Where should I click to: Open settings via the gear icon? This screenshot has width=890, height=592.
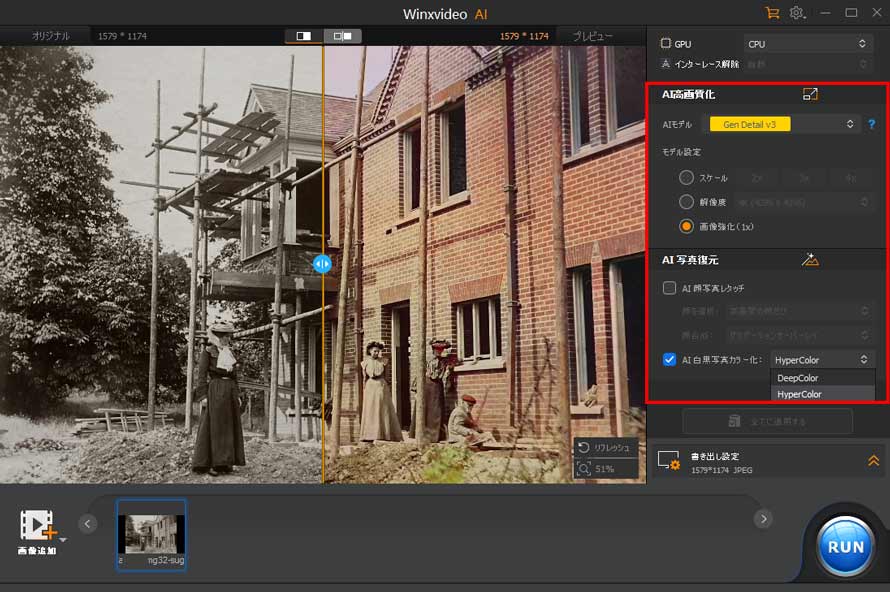(797, 13)
